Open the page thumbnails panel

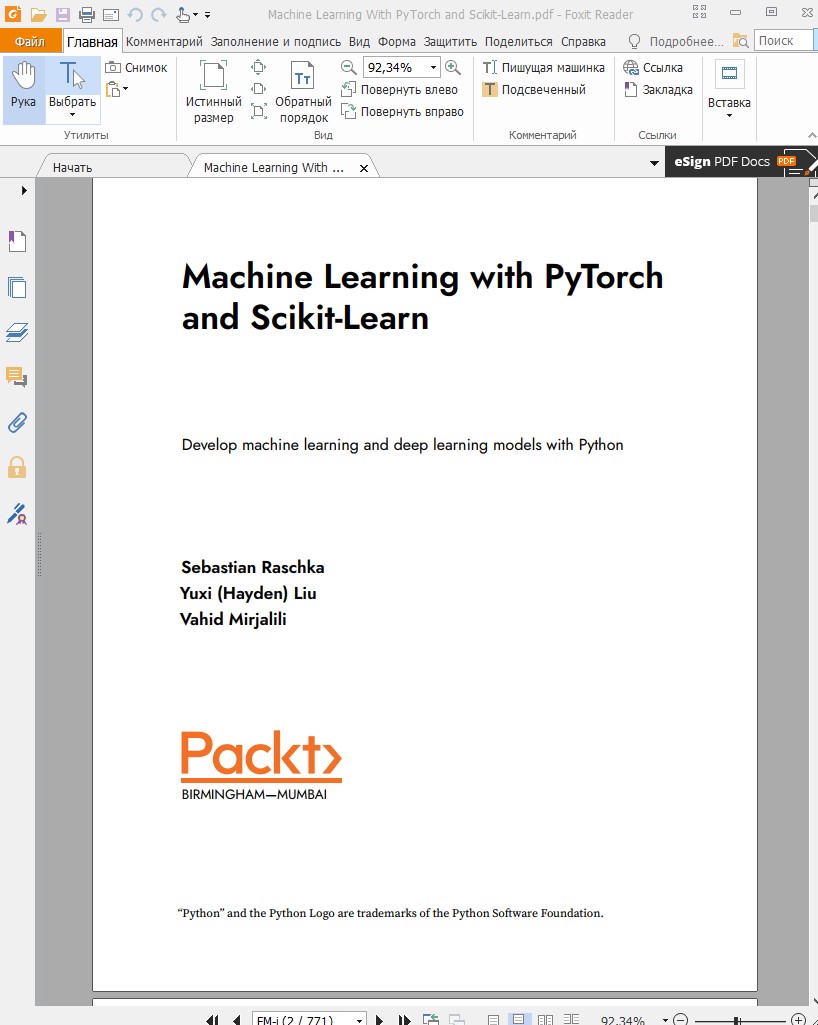pos(17,288)
